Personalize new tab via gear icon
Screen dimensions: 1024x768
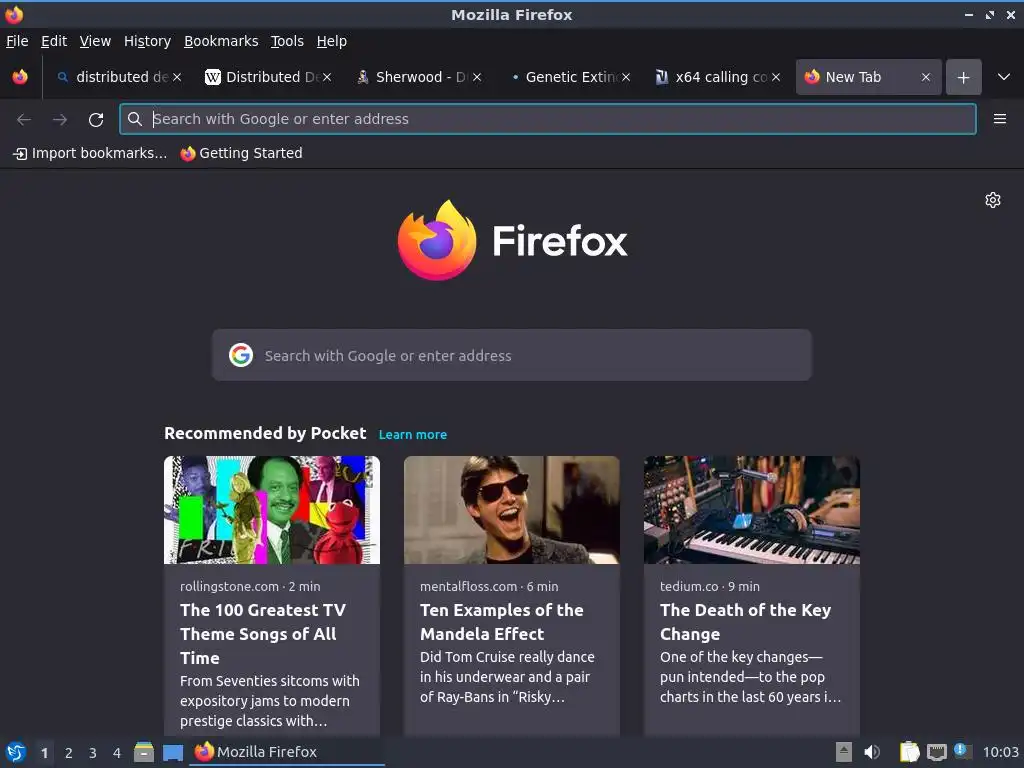click(993, 200)
